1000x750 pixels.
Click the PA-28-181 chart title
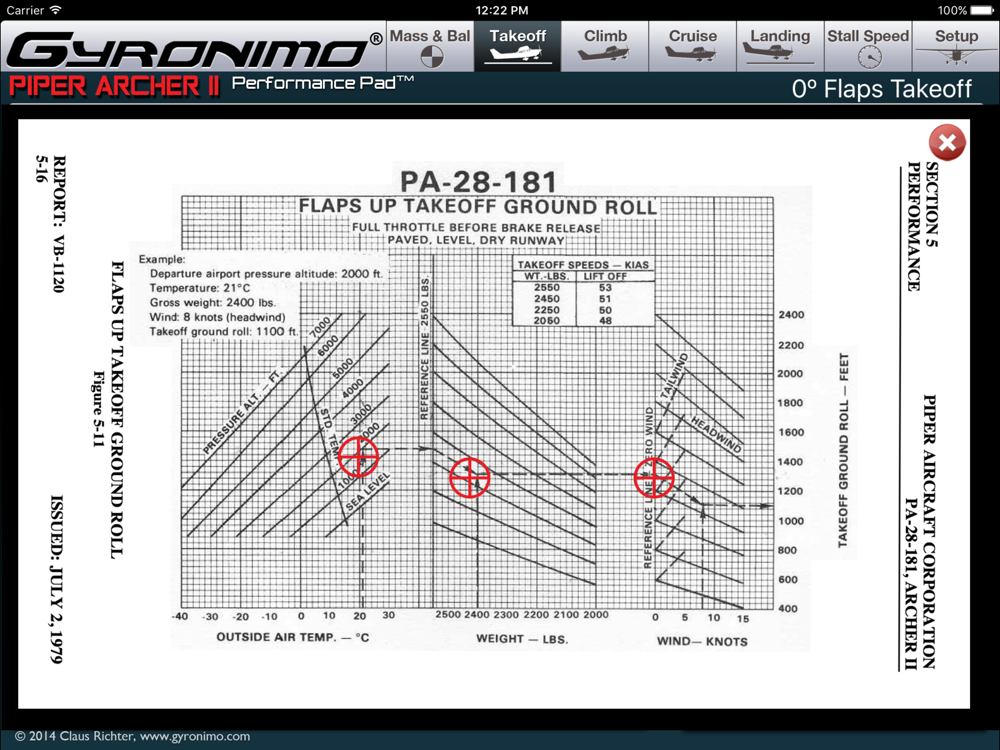478,182
